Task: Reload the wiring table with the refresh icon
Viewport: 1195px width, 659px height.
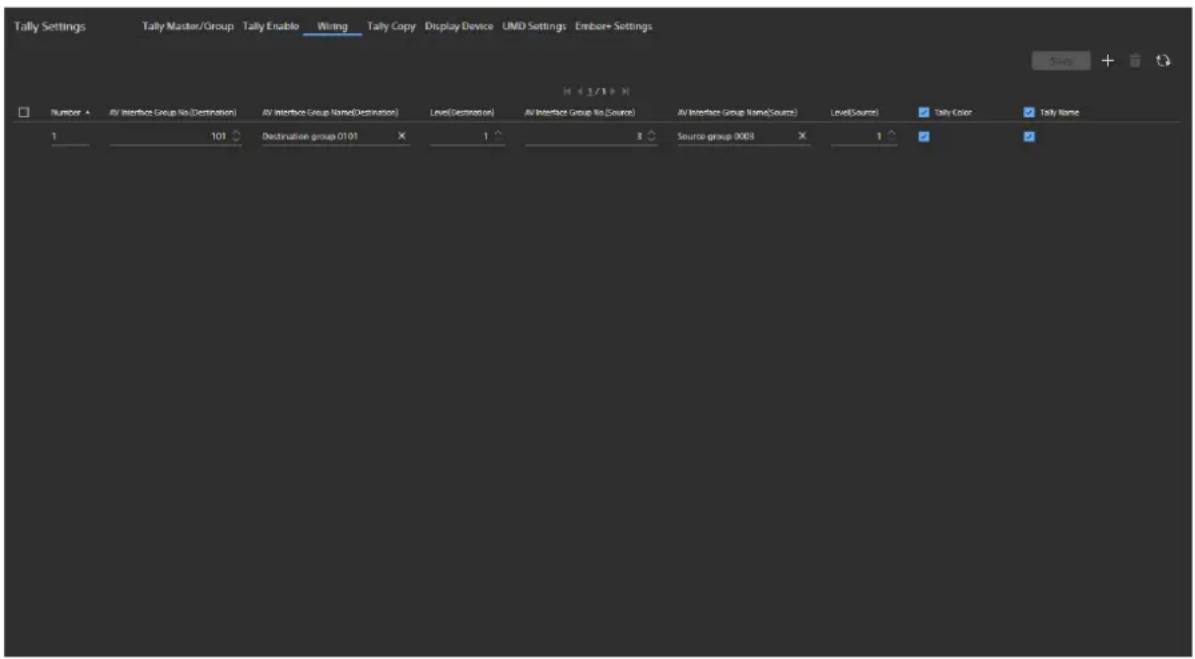Action: (1163, 61)
